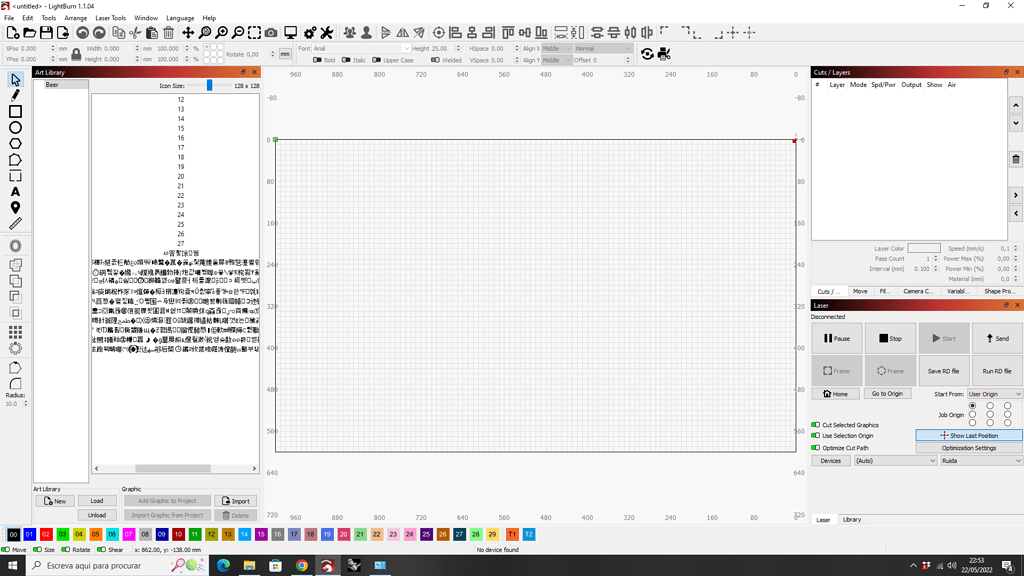This screenshot has width=1024, height=576.
Task: Open Preview with the monitor icon
Action: click(x=291, y=33)
